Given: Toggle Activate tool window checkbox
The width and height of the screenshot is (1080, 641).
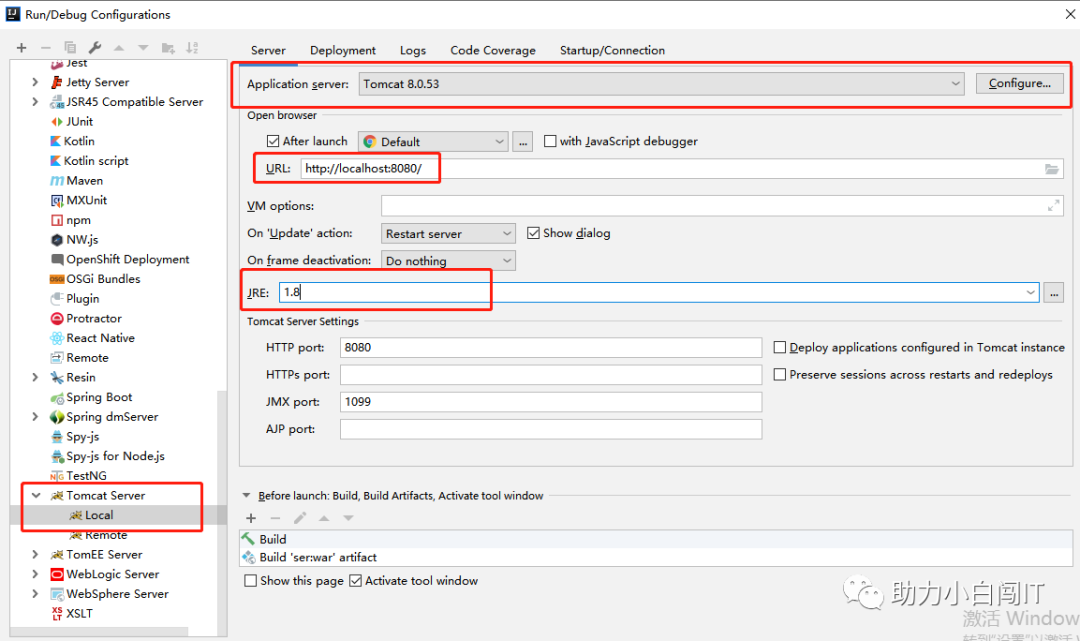Looking at the screenshot, I should point(355,581).
